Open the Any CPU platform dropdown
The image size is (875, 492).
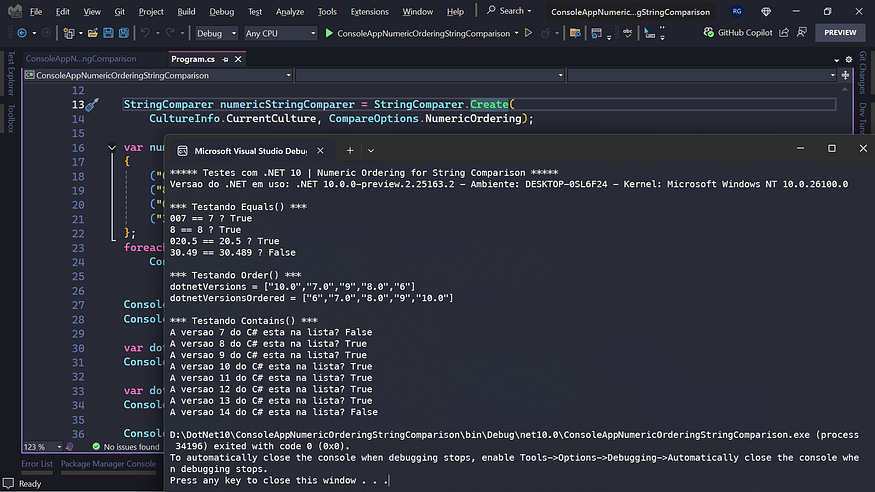click(281, 33)
